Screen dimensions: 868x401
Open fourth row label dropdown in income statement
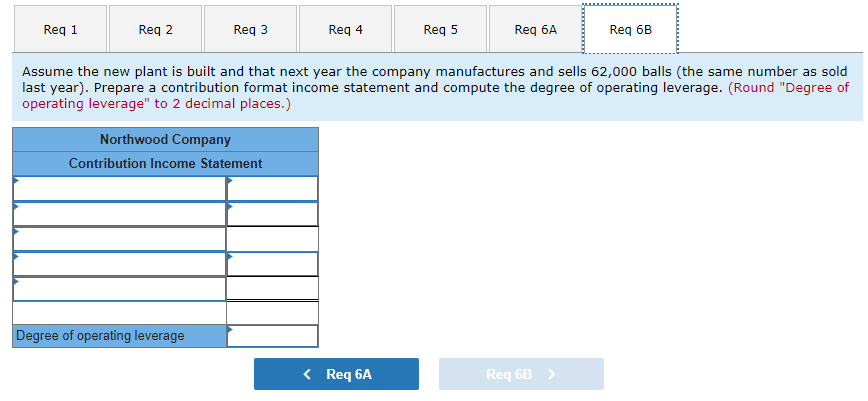point(120,264)
